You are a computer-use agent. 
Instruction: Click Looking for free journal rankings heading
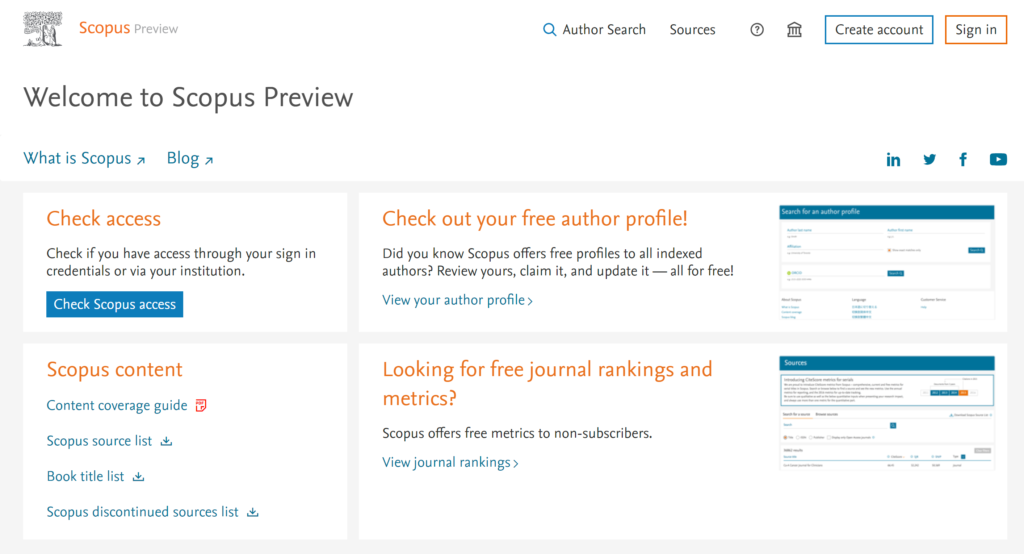(547, 384)
